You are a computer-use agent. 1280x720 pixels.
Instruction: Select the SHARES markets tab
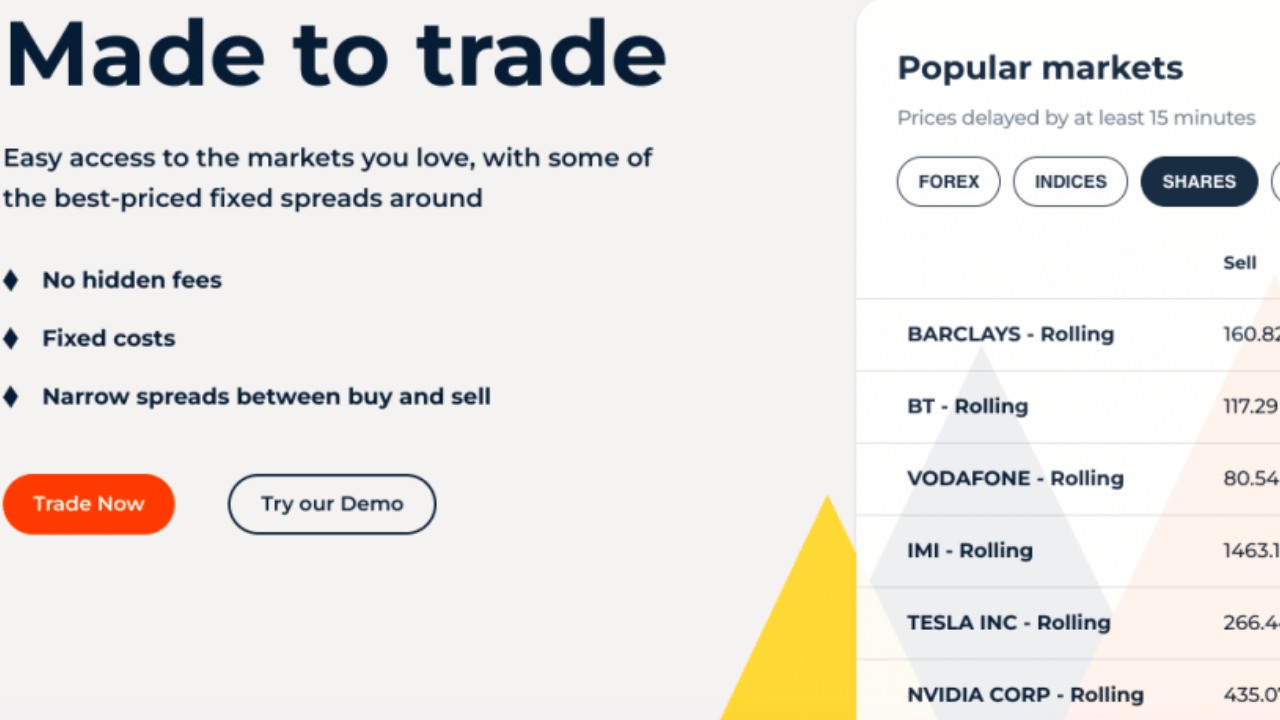point(1199,182)
